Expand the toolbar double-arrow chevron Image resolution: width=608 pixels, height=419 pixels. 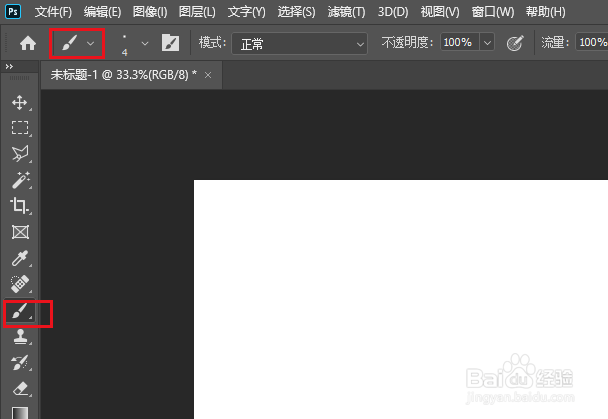[x=9, y=67]
